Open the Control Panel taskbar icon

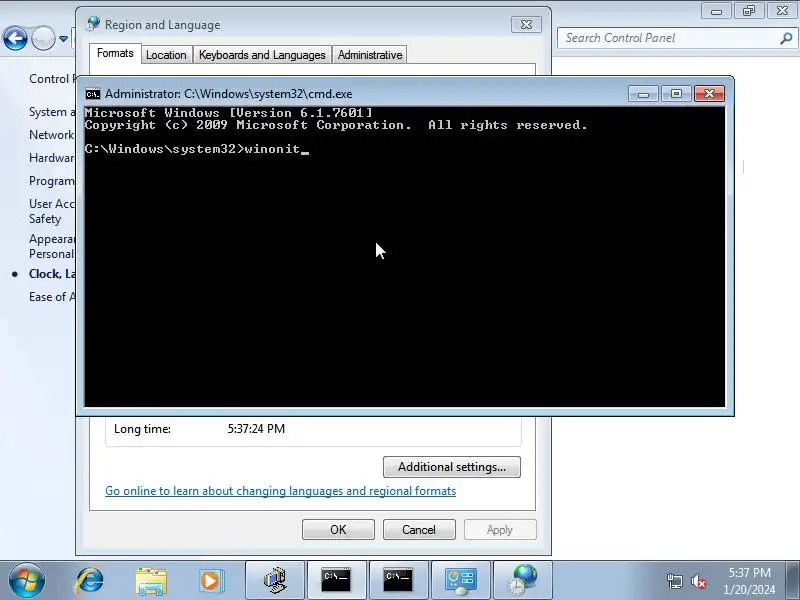pyautogui.click(x=461, y=581)
